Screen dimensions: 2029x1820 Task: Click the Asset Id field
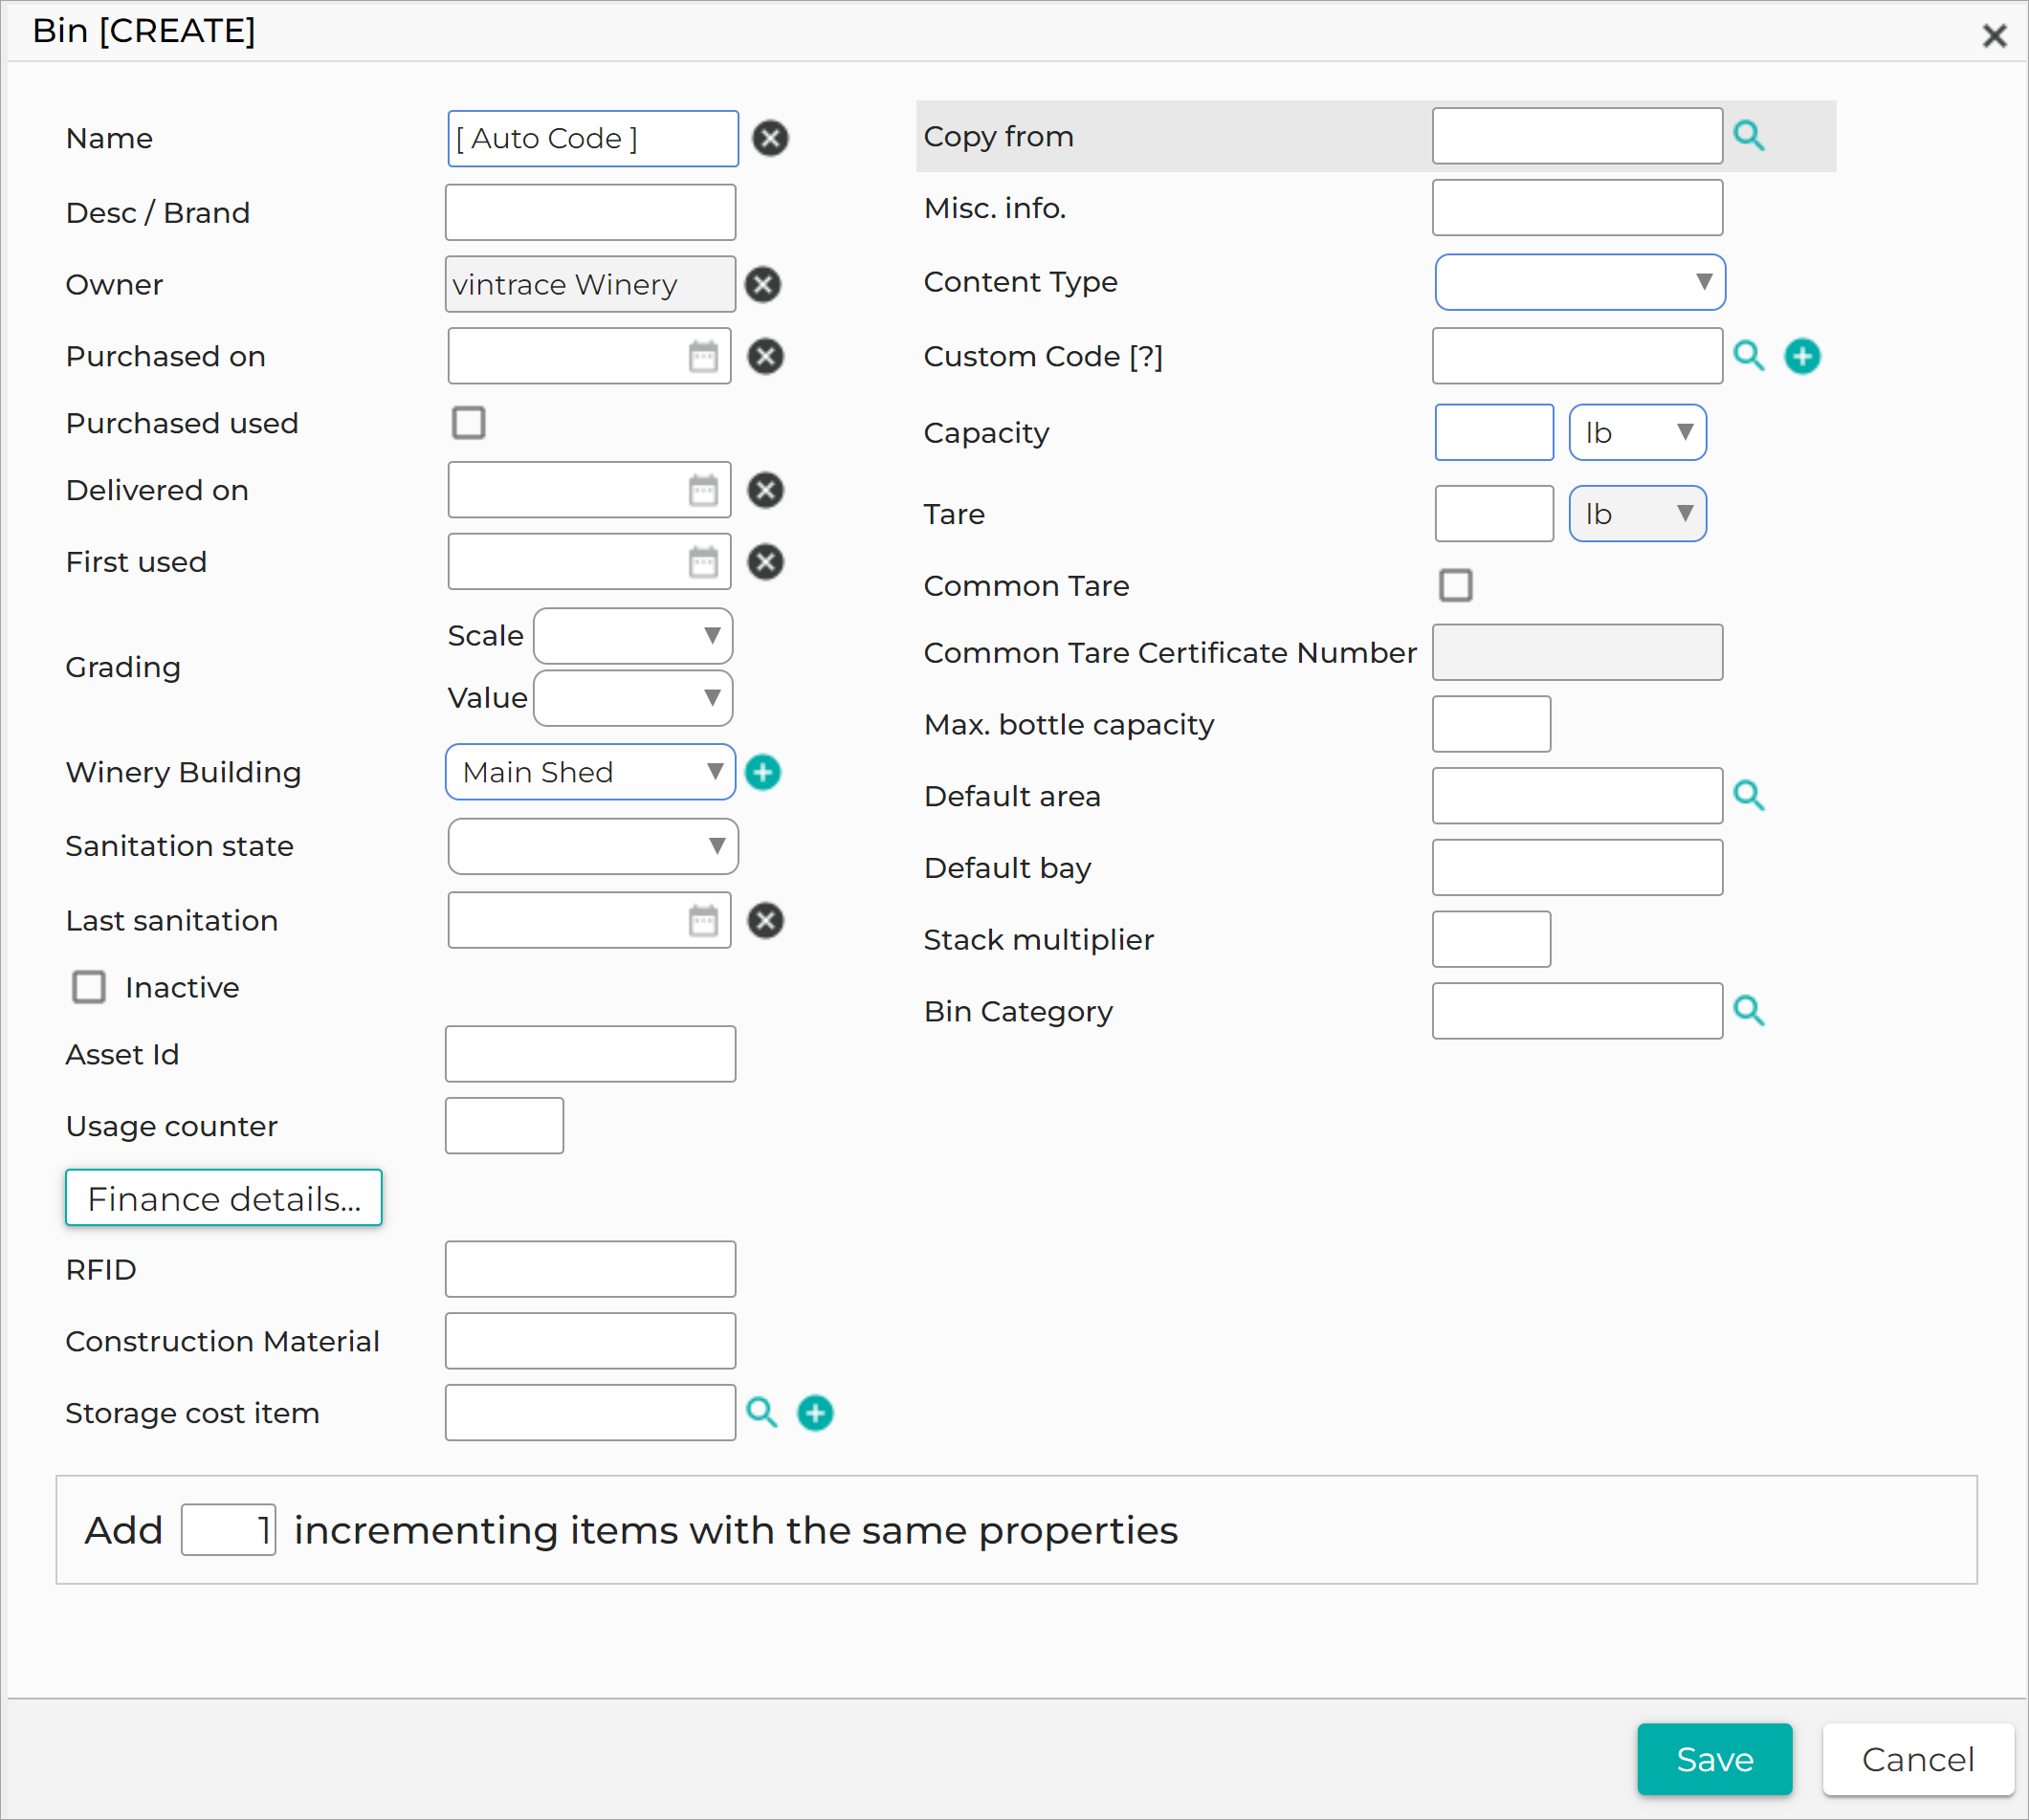590,1054
